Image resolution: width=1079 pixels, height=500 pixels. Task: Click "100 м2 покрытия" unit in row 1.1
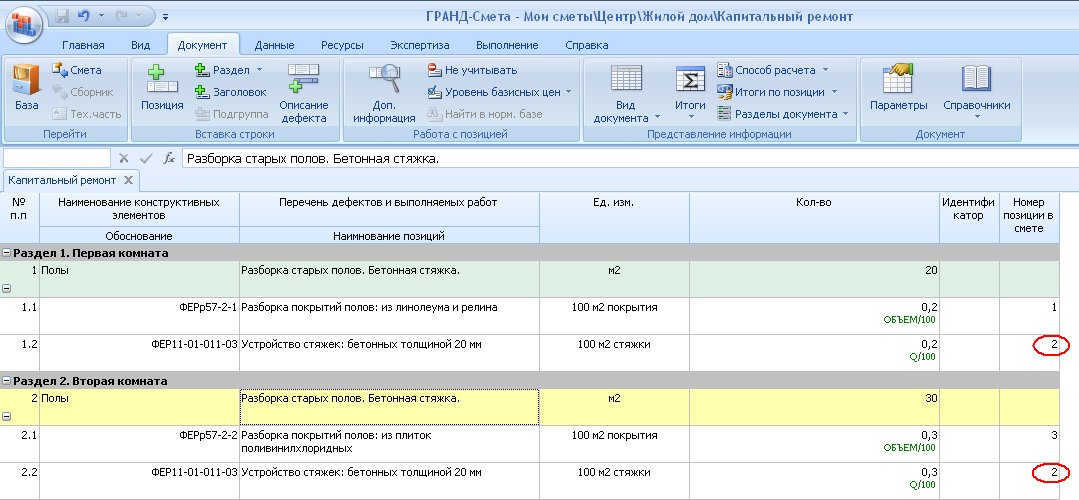[614, 307]
